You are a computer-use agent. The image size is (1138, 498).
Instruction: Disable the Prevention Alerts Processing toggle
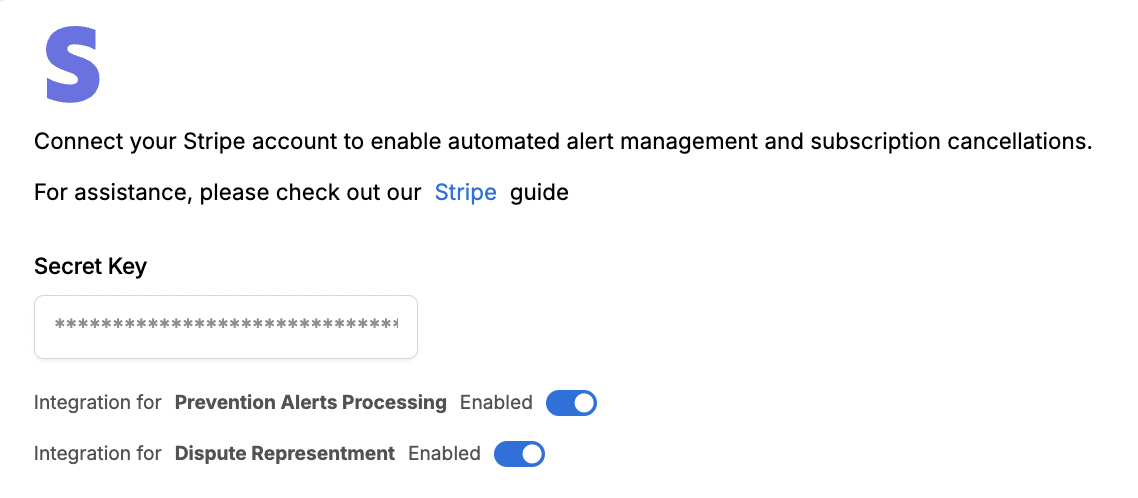(571, 402)
